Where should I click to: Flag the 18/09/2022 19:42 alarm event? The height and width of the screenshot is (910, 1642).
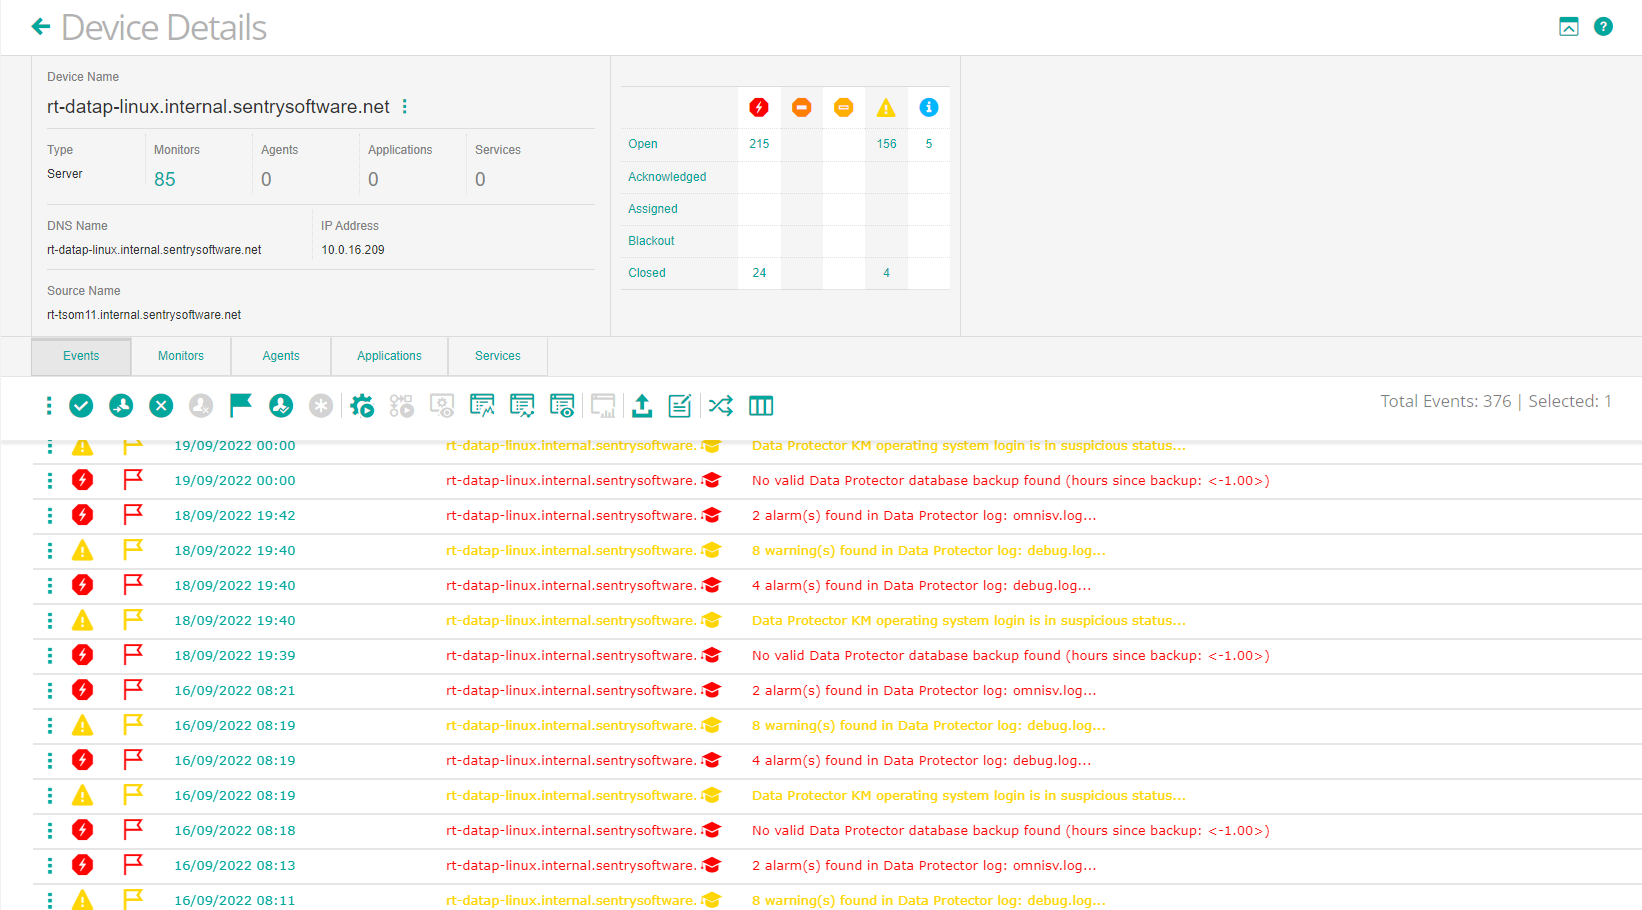click(132, 514)
